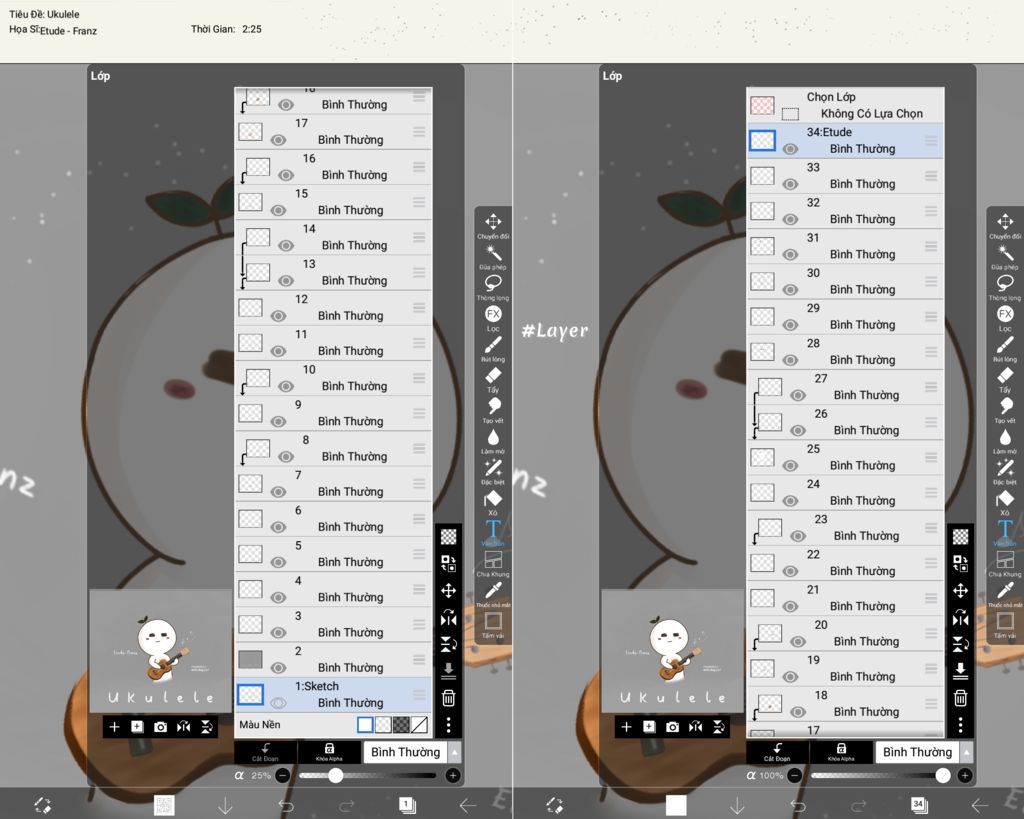
Task: Select layer 32 in the layer list
Action: click(x=845, y=211)
